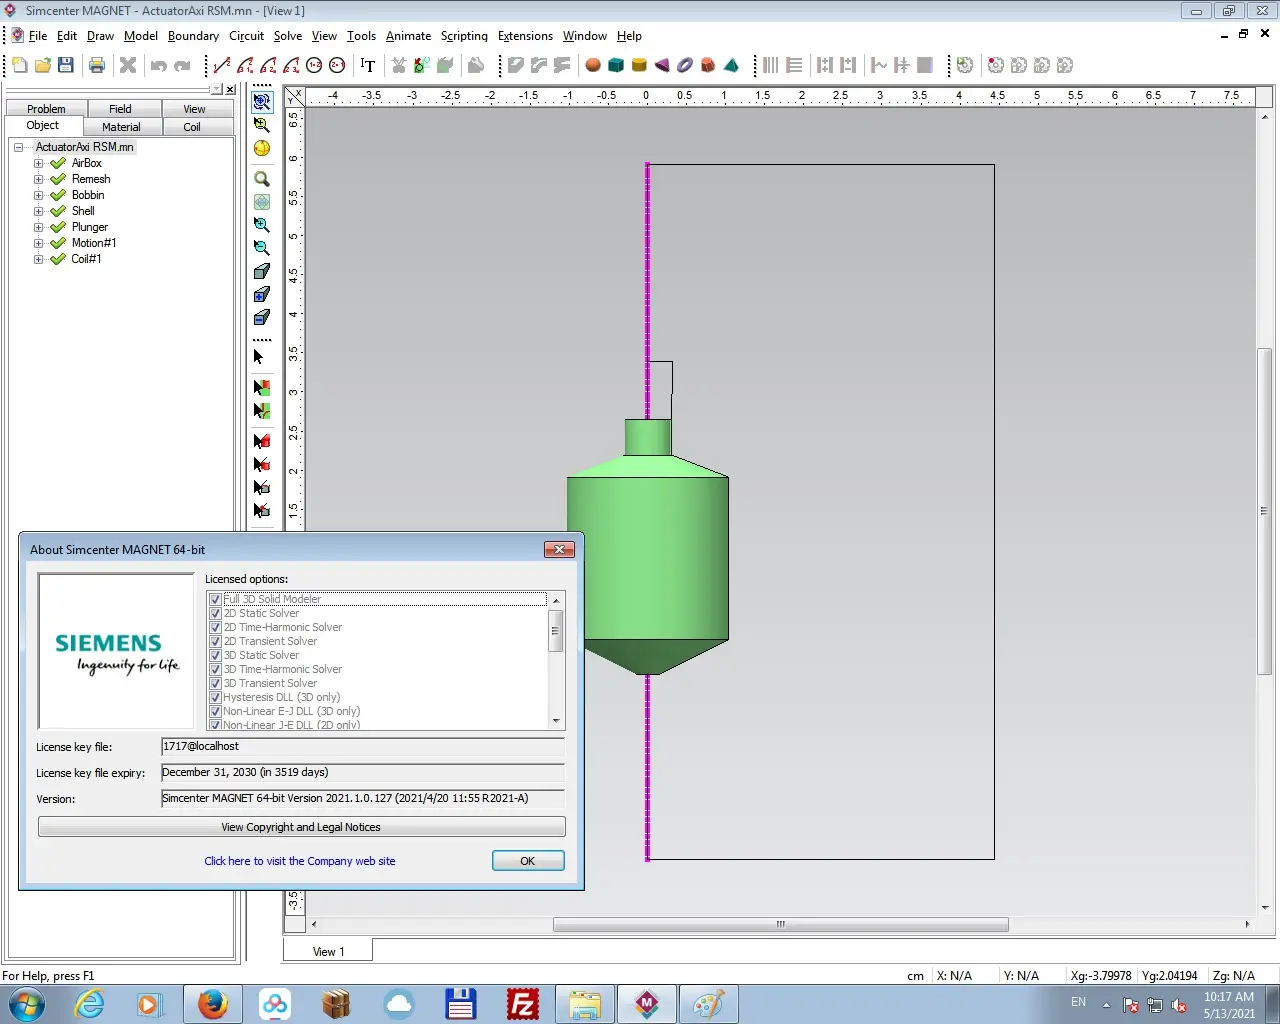Image resolution: width=1280 pixels, height=1024 pixels.
Task: Select the Add Line drawing tool
Action: click(221, 65)
